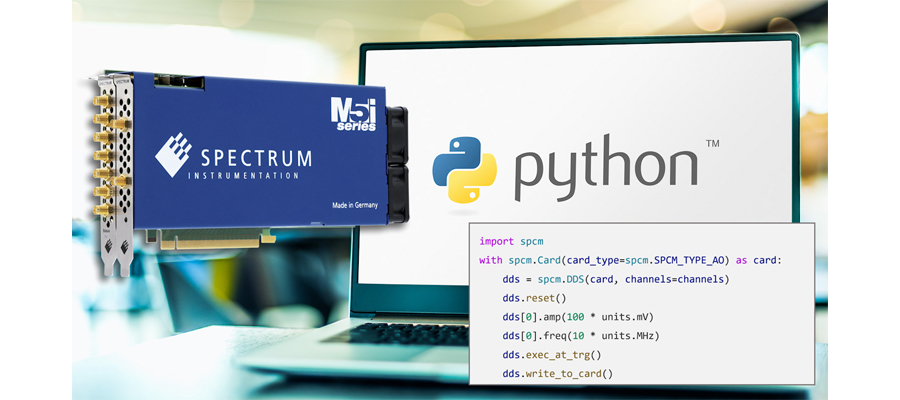Click the "with spcm.Card" code line
The width and height of the screenshot is (900, 400).
coord(629,260)
